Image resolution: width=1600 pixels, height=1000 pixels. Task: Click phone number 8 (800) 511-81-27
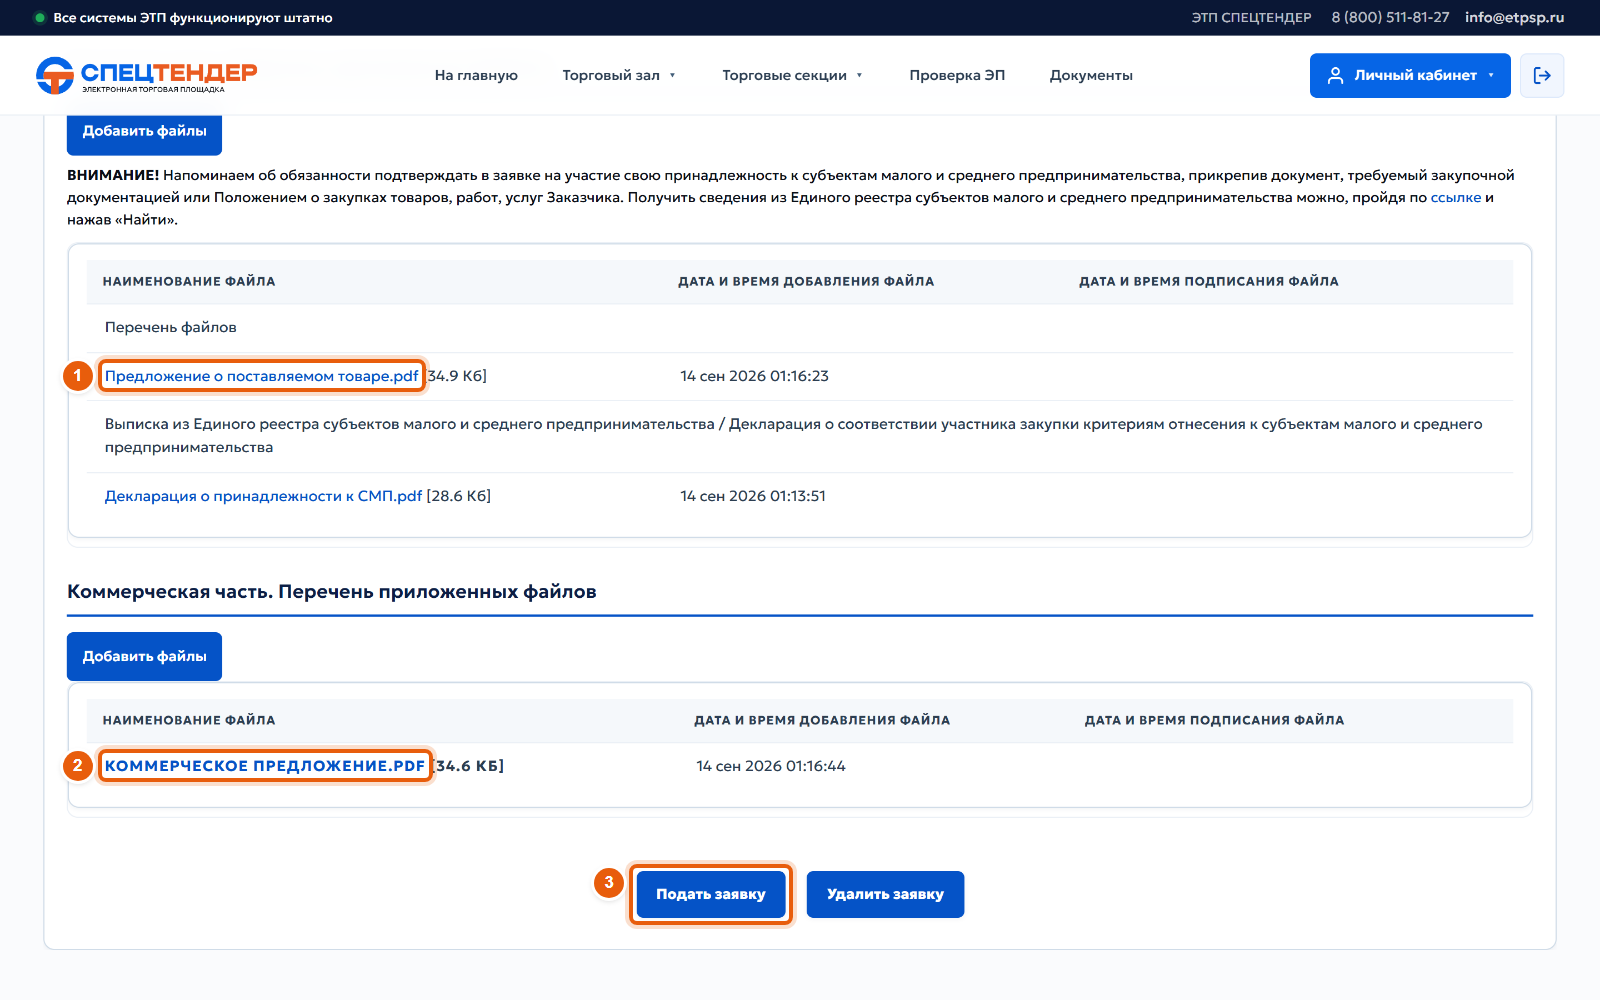click(1390, 18)
